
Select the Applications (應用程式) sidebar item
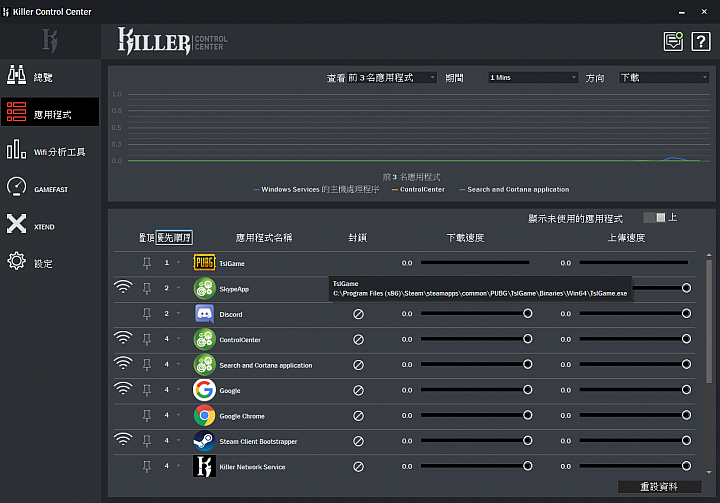[50, 112]
